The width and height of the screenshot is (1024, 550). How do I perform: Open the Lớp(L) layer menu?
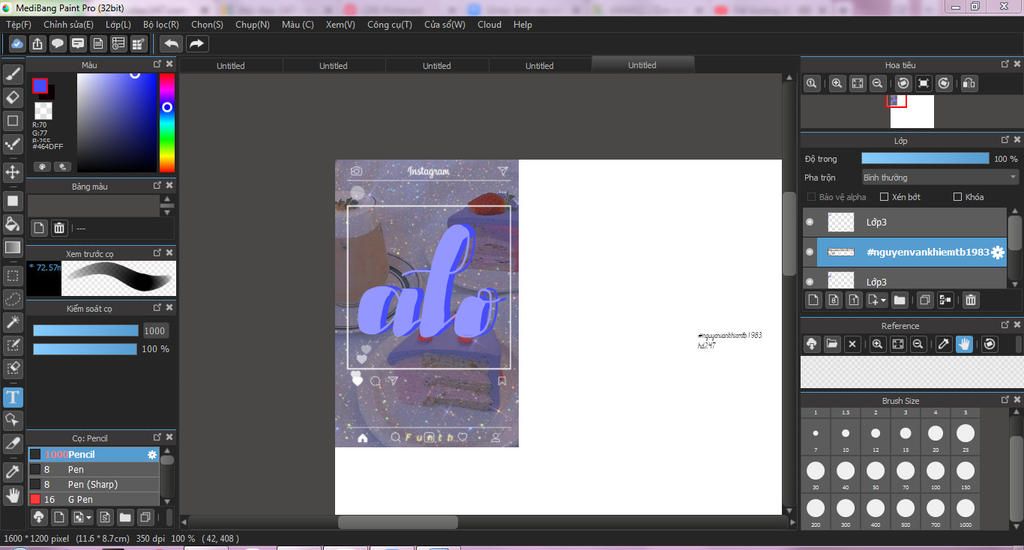[x=118, y=24]
